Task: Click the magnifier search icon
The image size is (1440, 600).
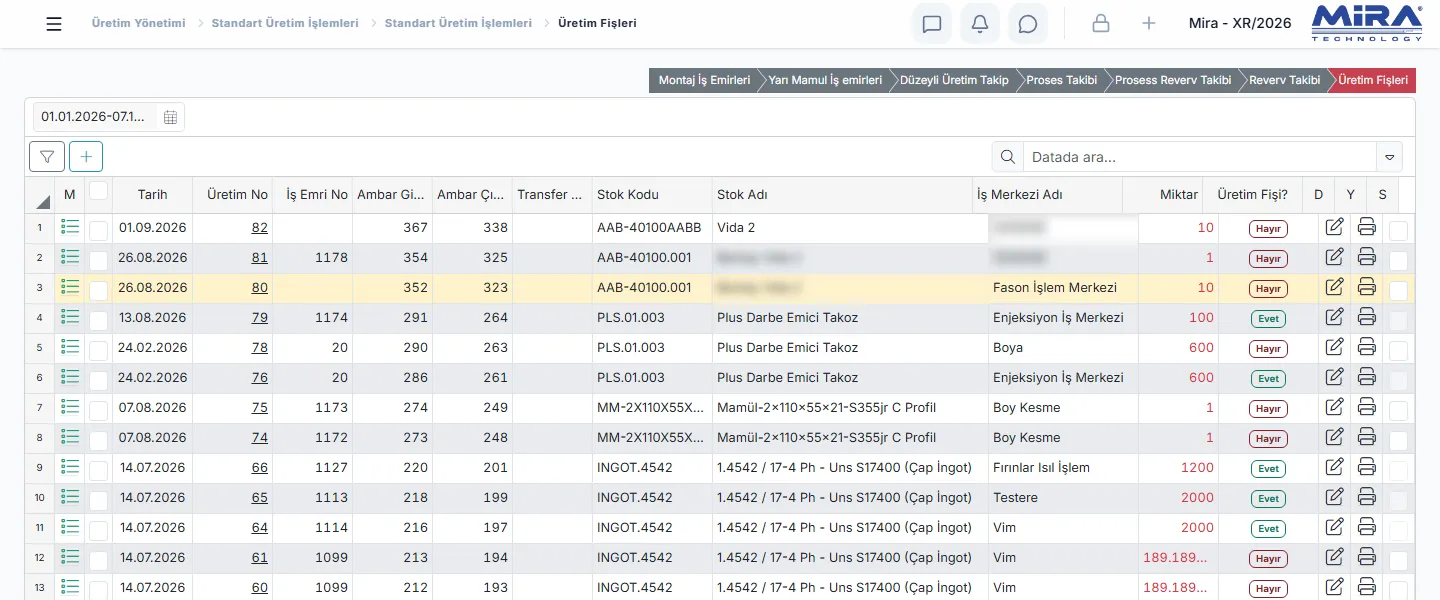Action: click(1008, 157)
